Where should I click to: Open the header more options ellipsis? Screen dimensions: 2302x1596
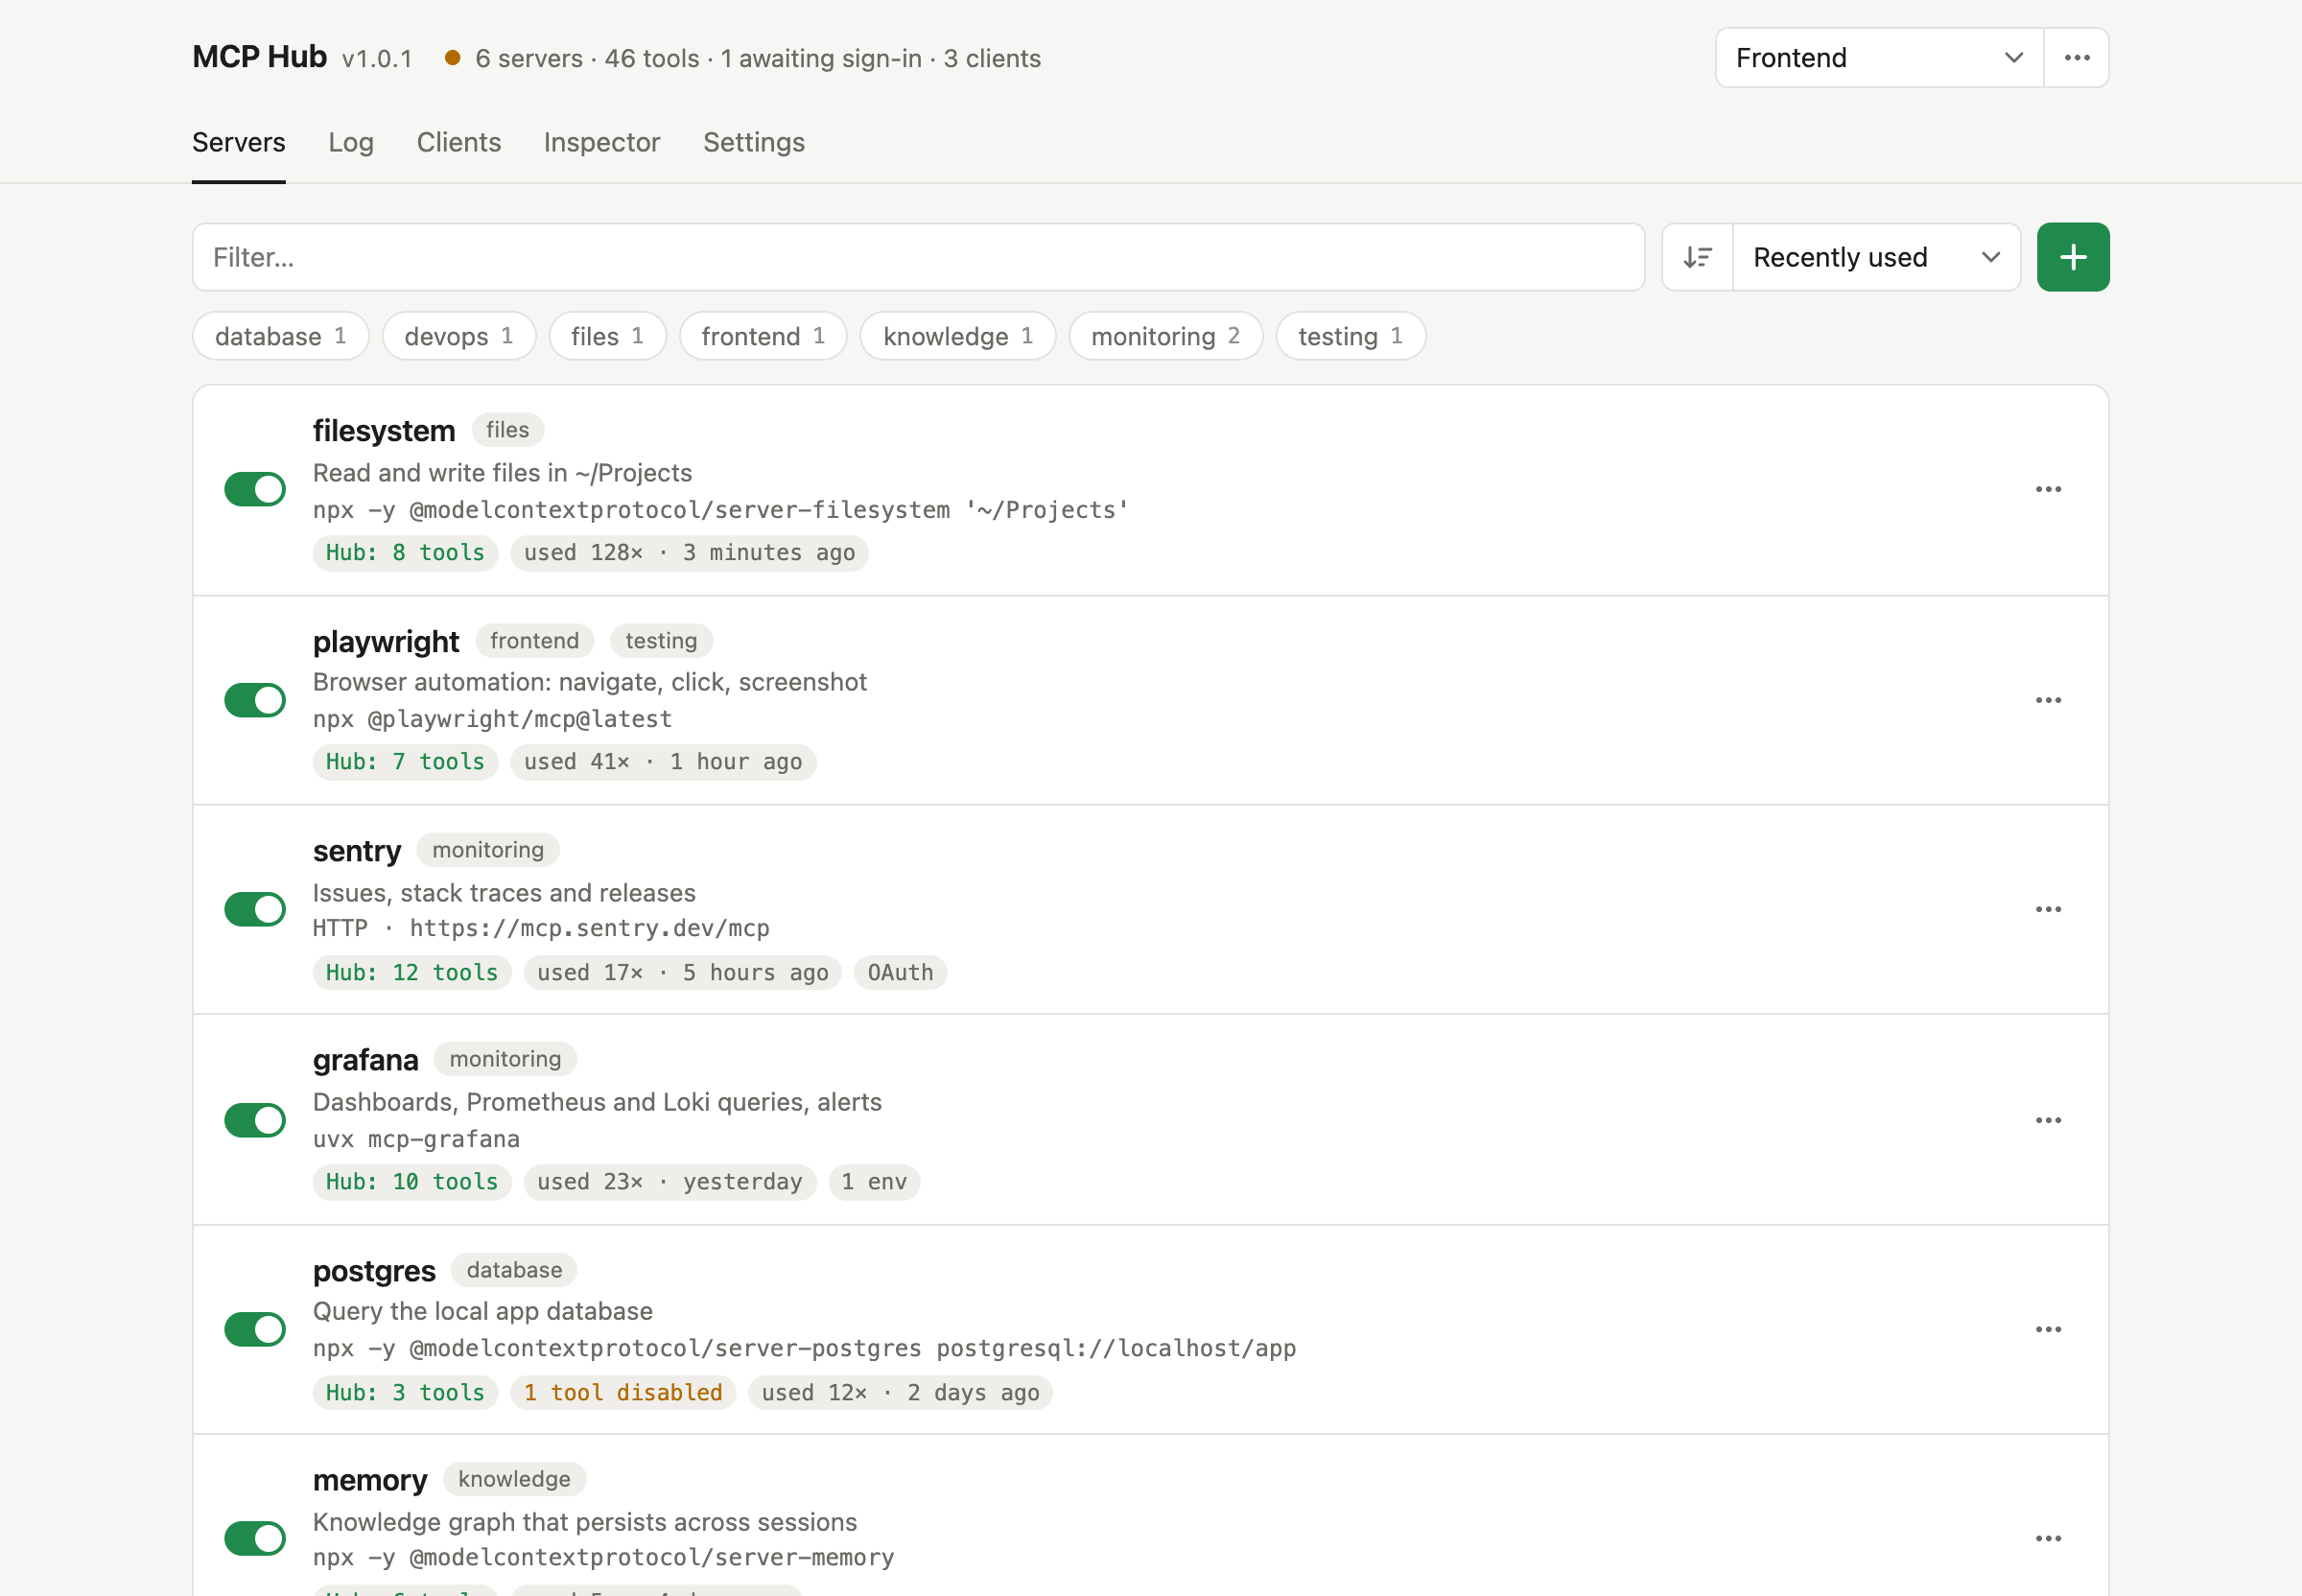[2077, 58]
